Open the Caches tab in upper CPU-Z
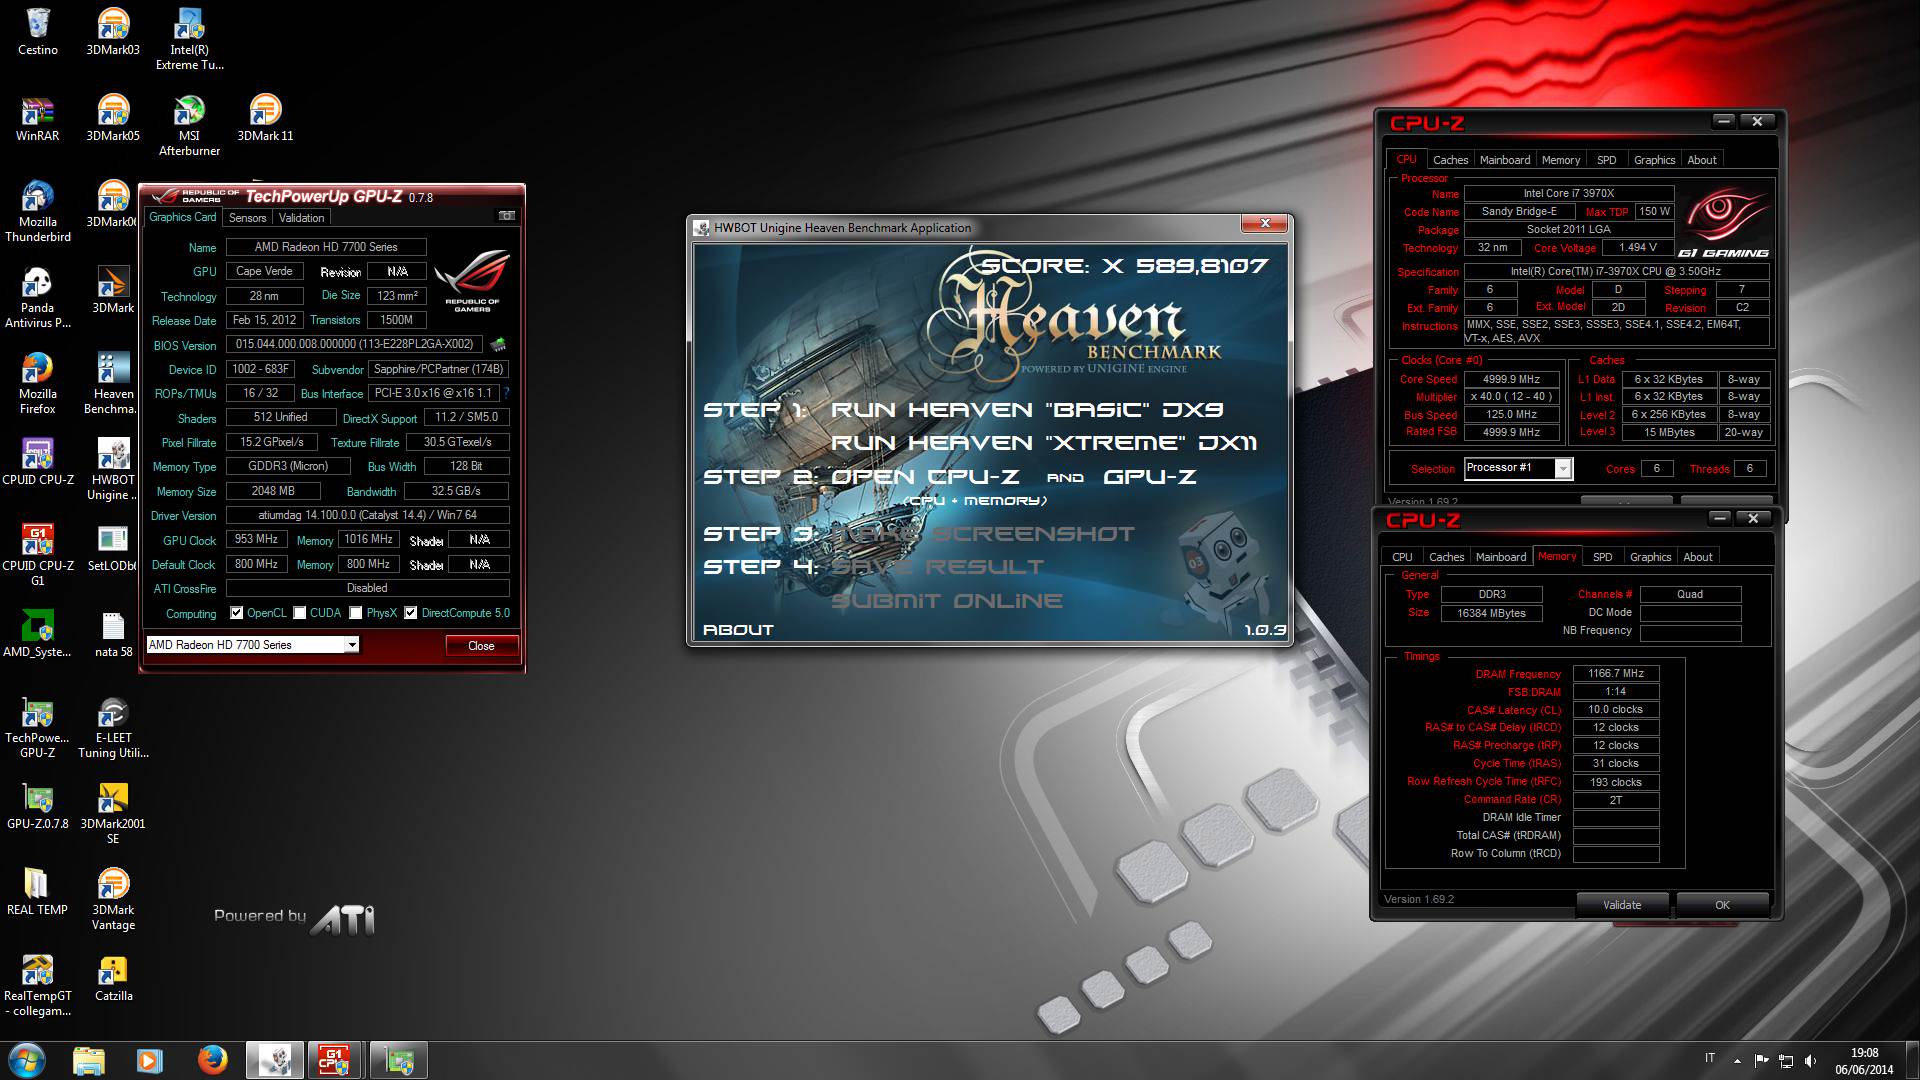Image resolution: width=1920 pixels, height=1080 pixels. coord(1450,160)
